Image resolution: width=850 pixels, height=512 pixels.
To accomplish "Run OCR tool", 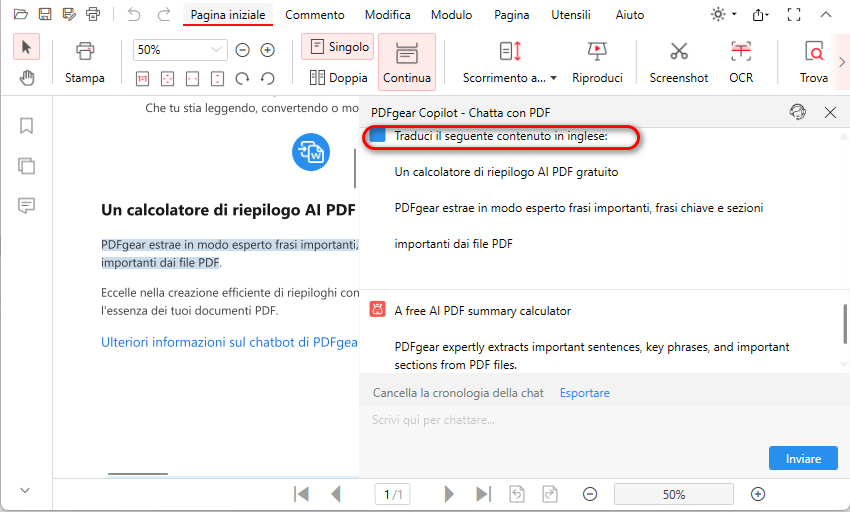I will (741, 62).
